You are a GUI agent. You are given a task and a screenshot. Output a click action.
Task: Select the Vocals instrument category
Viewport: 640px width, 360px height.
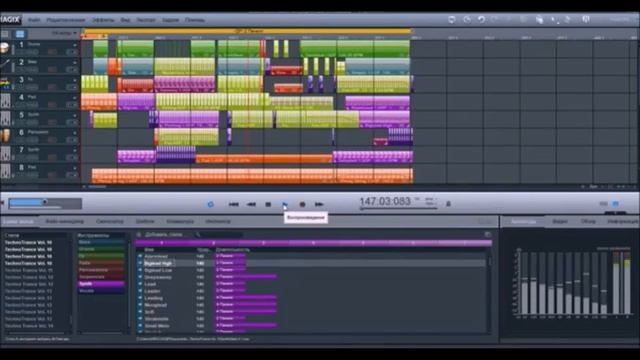[x=101, y=291]
